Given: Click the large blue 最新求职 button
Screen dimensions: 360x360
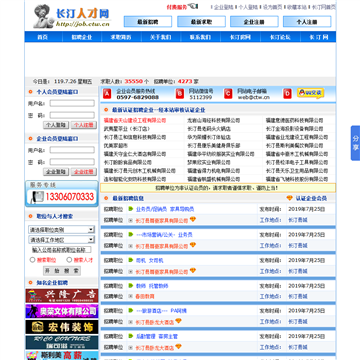Looking at the screenshot, I should click(201, 22).
